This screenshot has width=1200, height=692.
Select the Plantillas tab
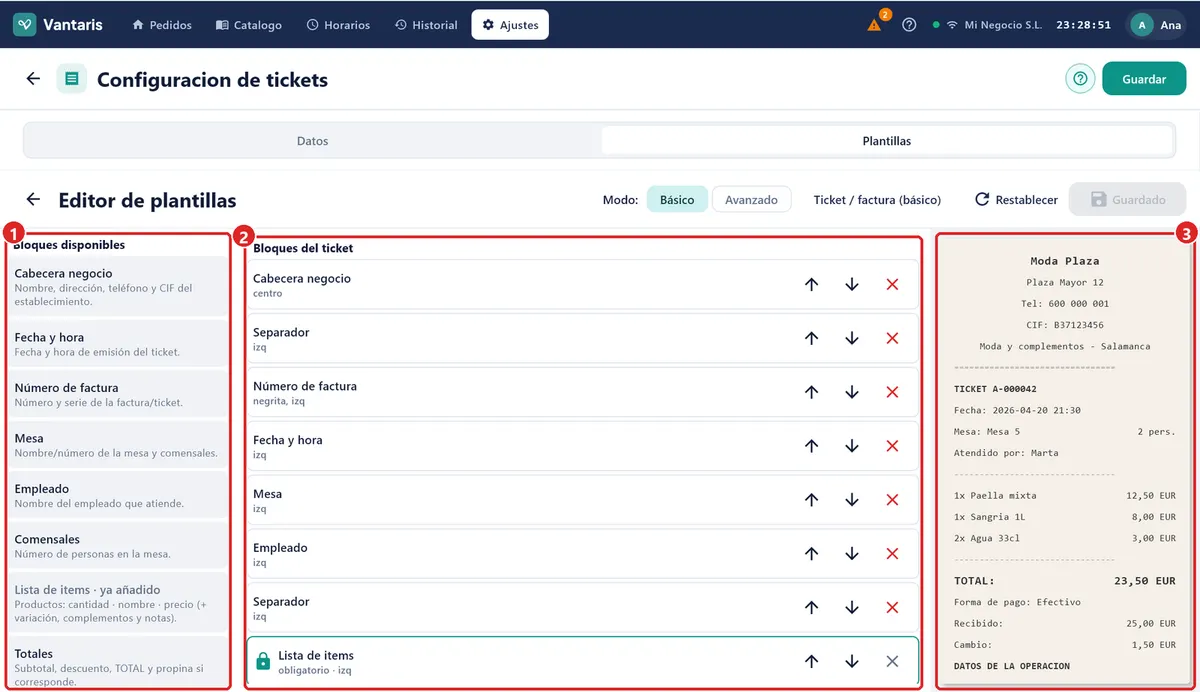tap(887, 141)
